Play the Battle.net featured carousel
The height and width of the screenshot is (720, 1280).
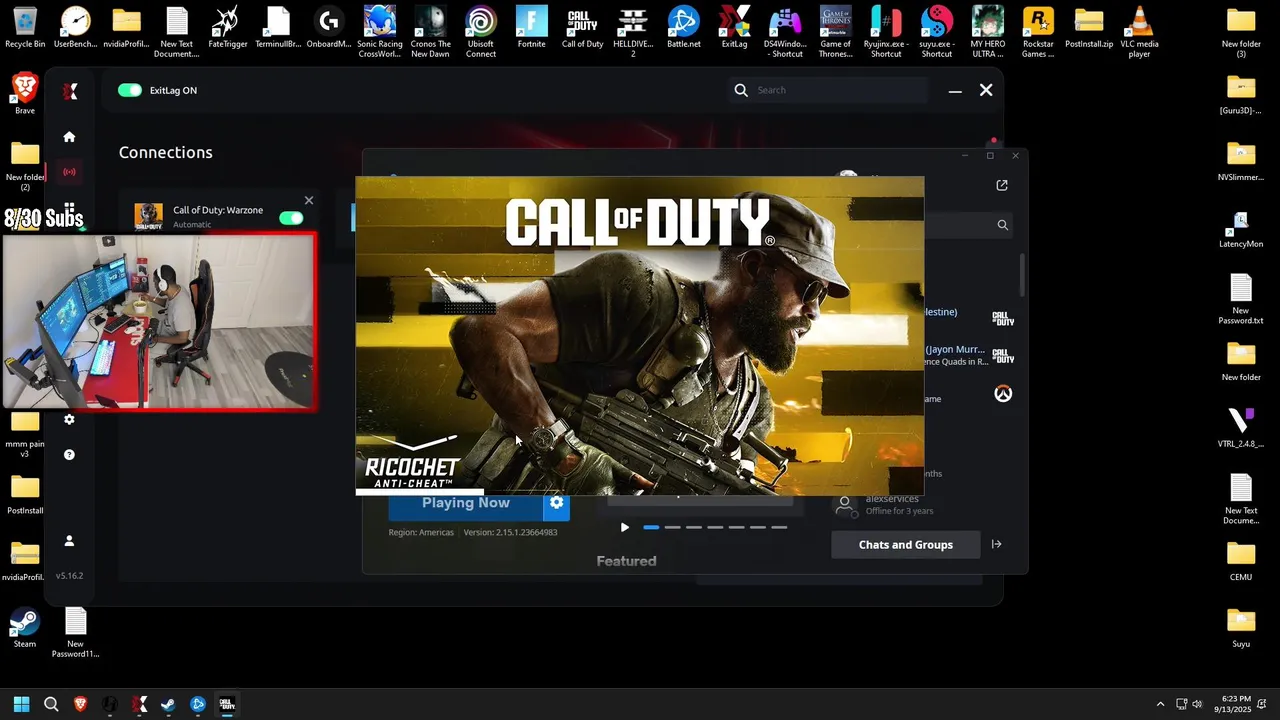[x=625, y=527]
